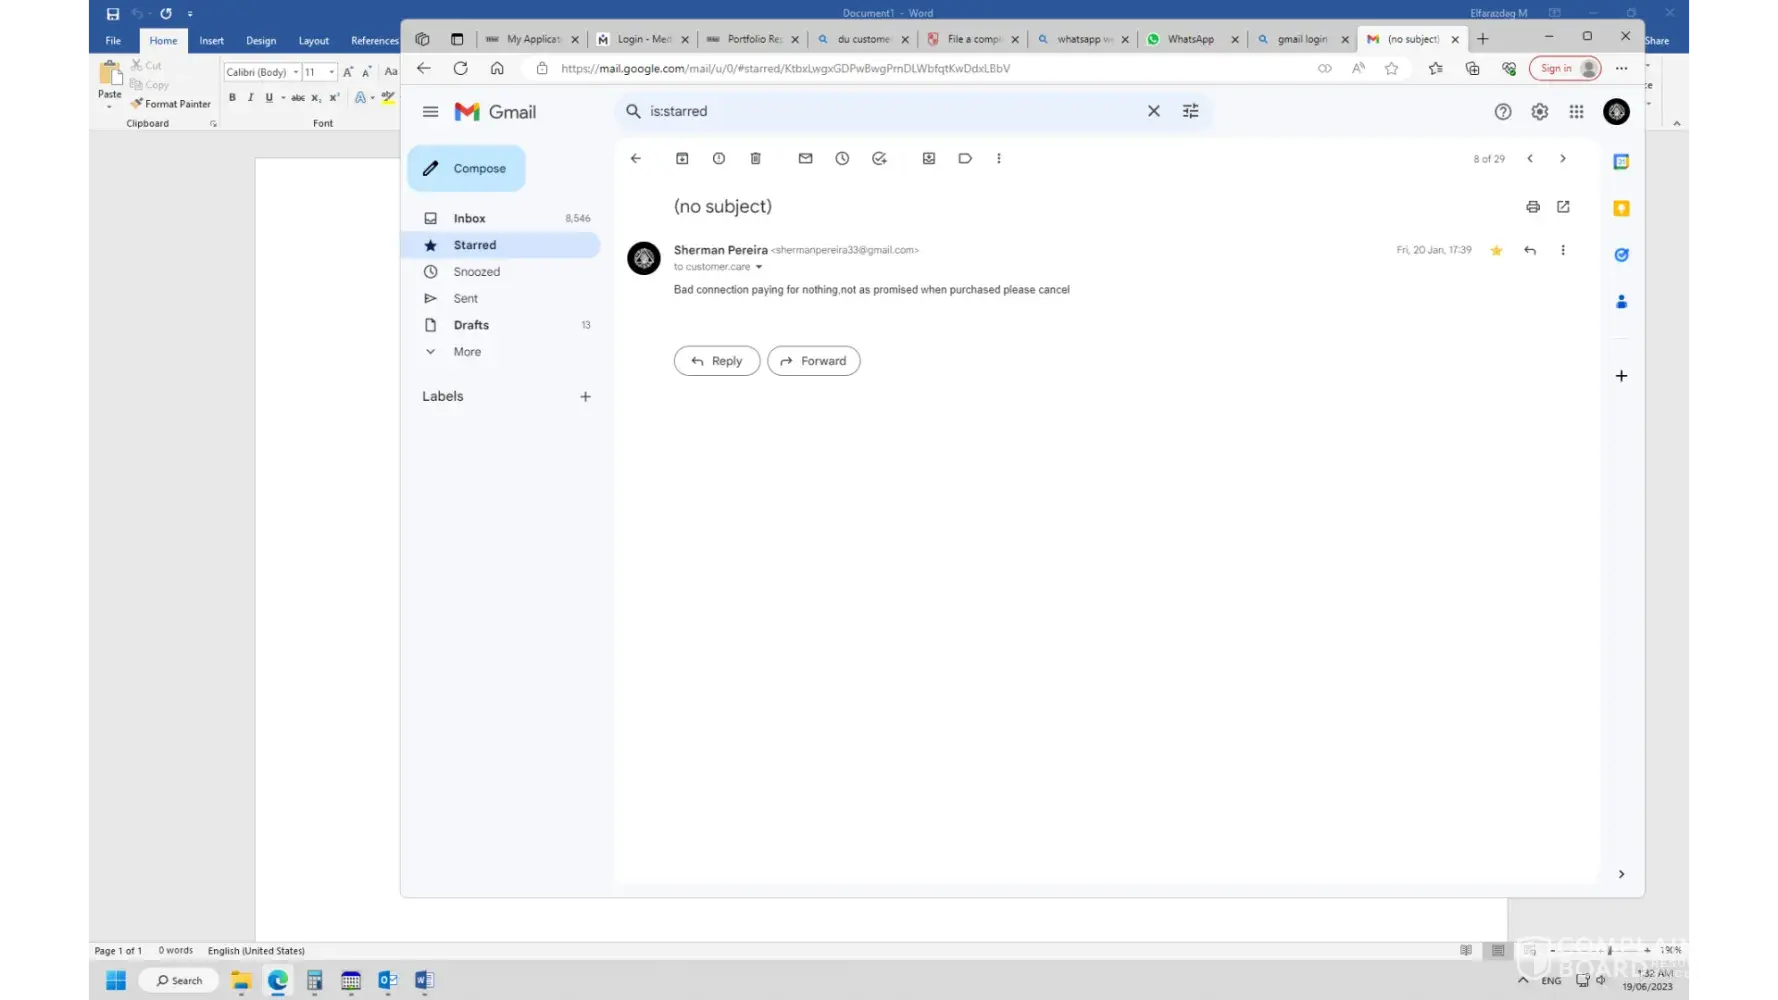Go to the older email
The image size is (1778, 1000).
(1563, 159)
